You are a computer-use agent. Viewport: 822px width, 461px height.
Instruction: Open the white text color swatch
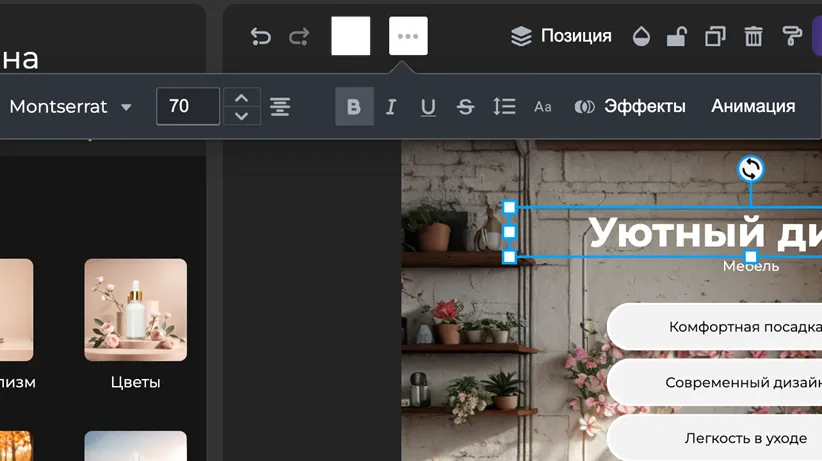(x=351, y=36)
